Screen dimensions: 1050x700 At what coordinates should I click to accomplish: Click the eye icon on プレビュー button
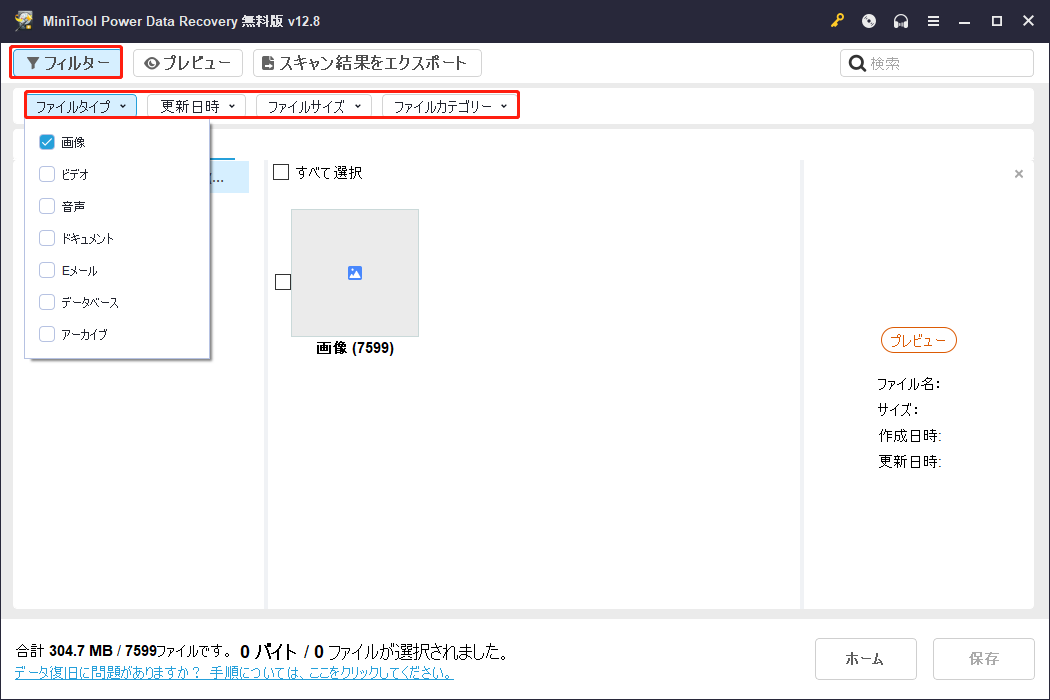[151, 62]
